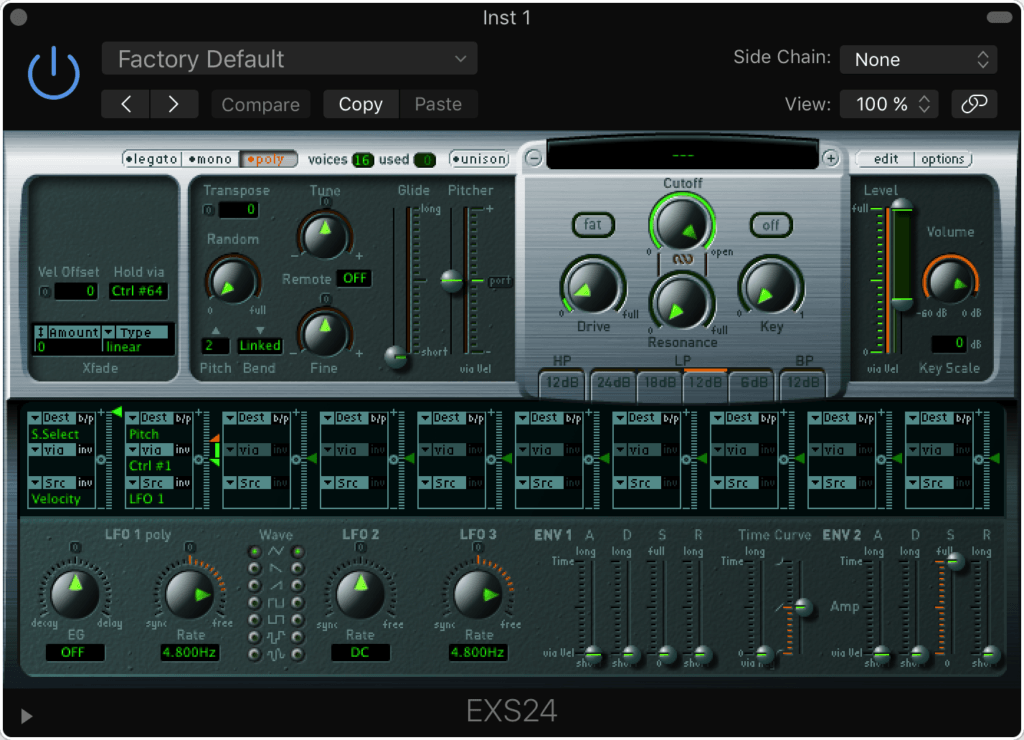Screen dimensions: 1024x740
Task: Select the HP 12dB filter type
Action: click(x=562, y=382)
